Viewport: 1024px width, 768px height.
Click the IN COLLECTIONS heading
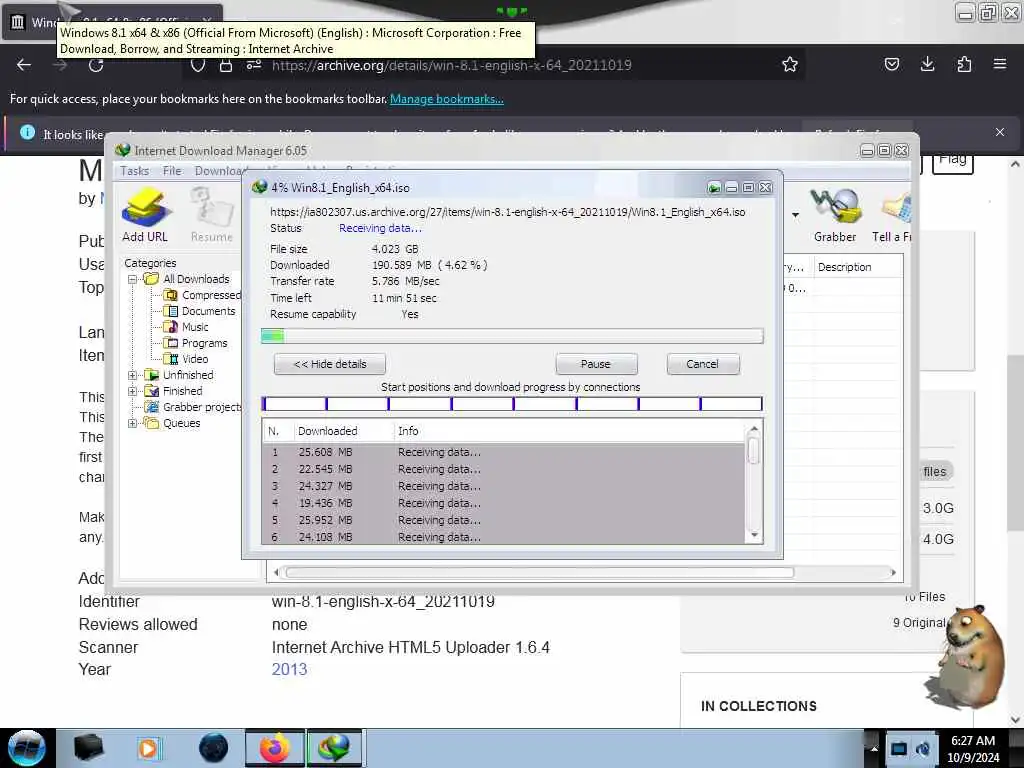pos(759,707)
